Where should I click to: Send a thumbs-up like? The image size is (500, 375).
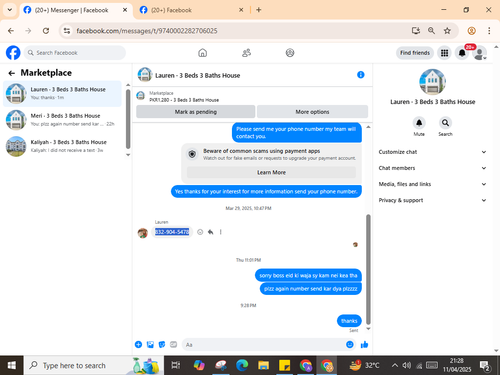click(364, 344)
